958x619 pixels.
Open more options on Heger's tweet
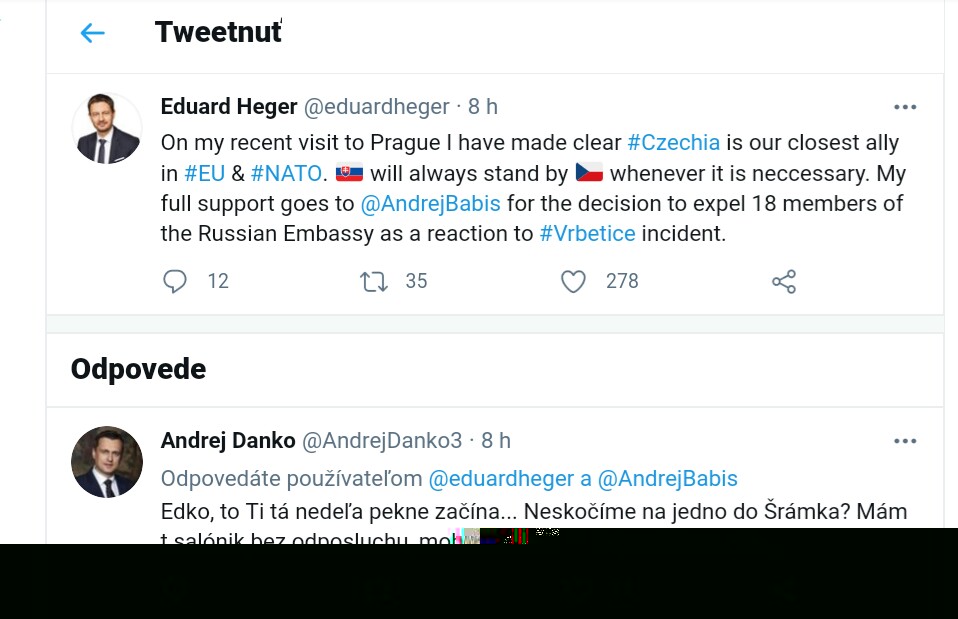[x=905, y=107]
